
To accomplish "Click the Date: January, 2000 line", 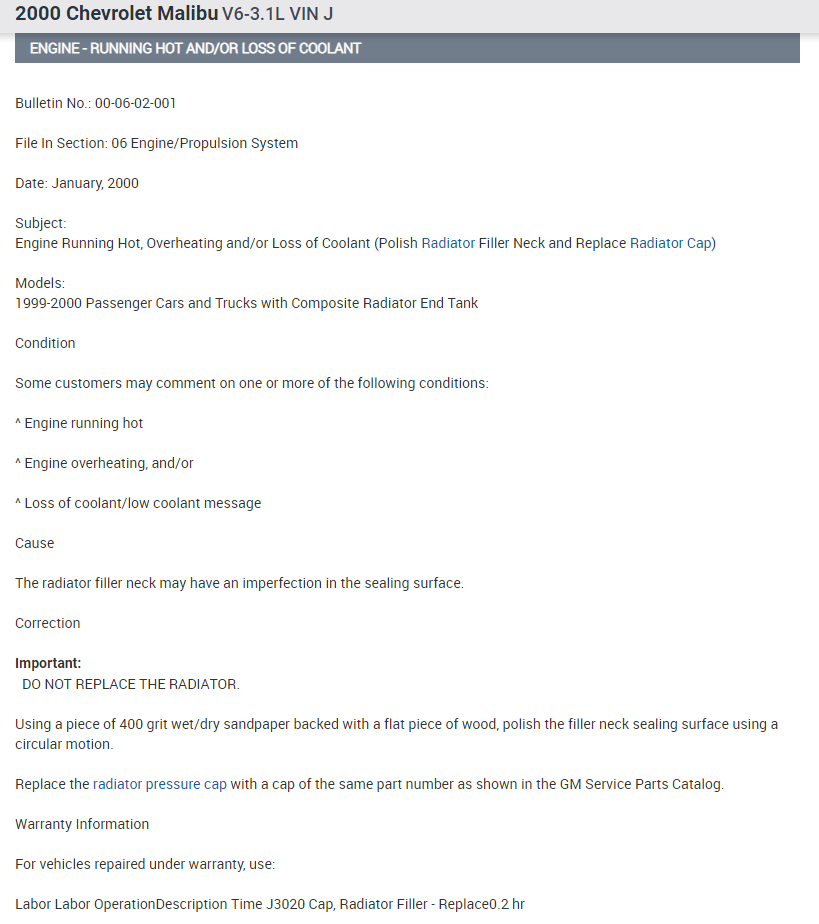I will pyautogui.click(x=77, y=183).
